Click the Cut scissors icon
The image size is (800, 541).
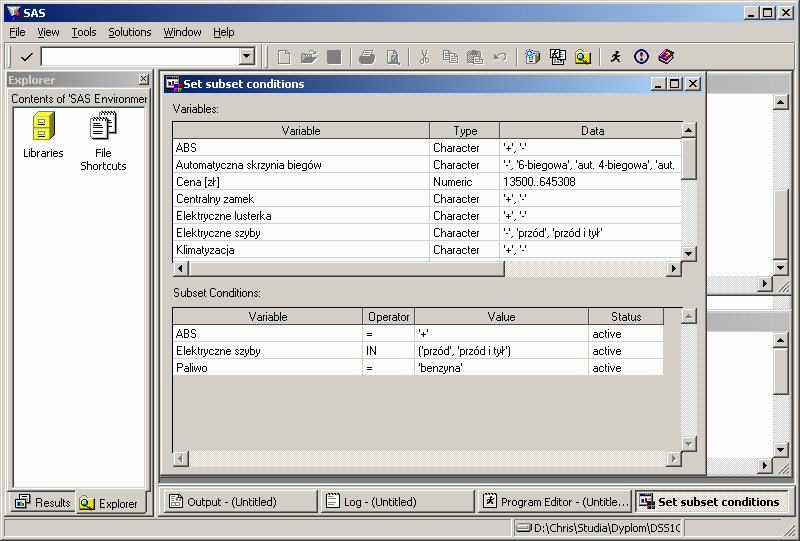(424, 57)
